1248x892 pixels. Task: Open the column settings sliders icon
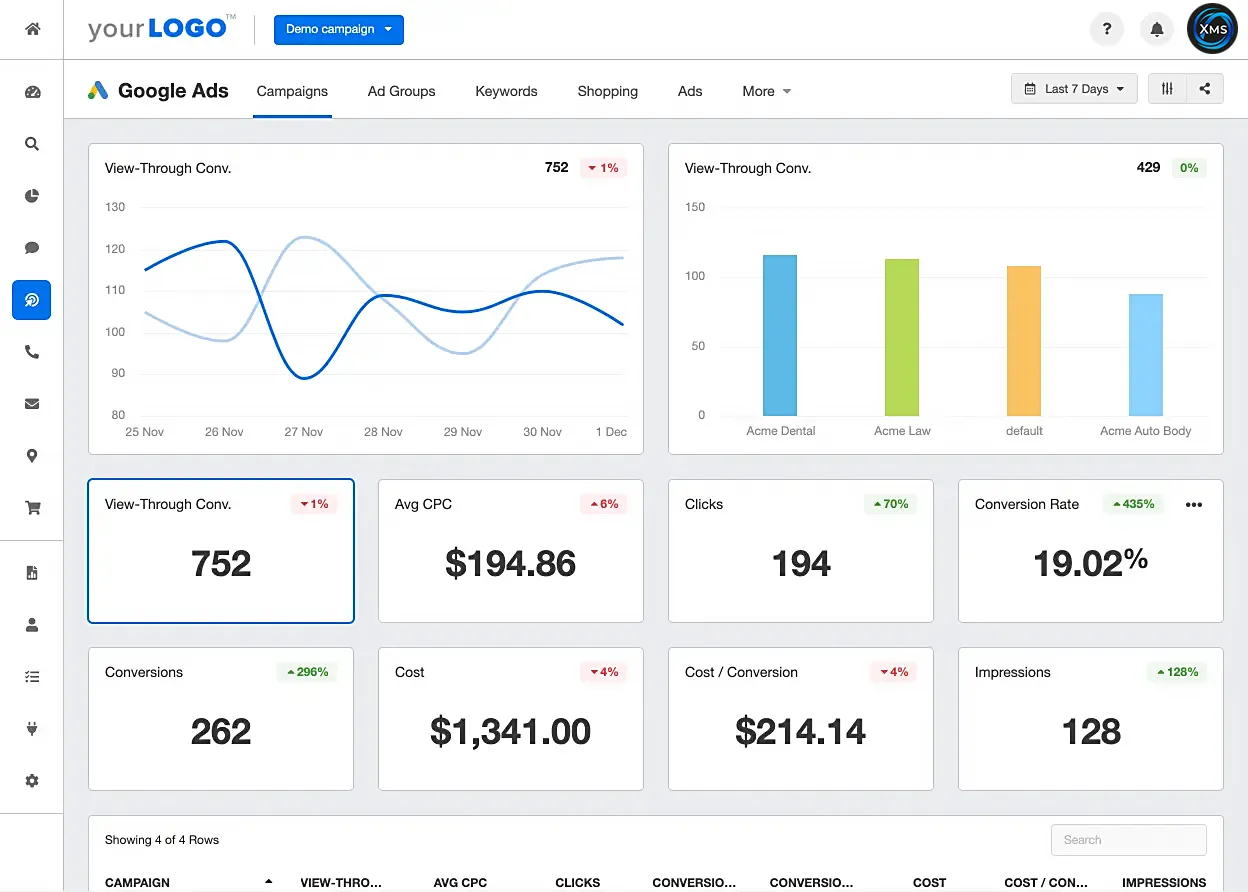tap(1167, 89)
